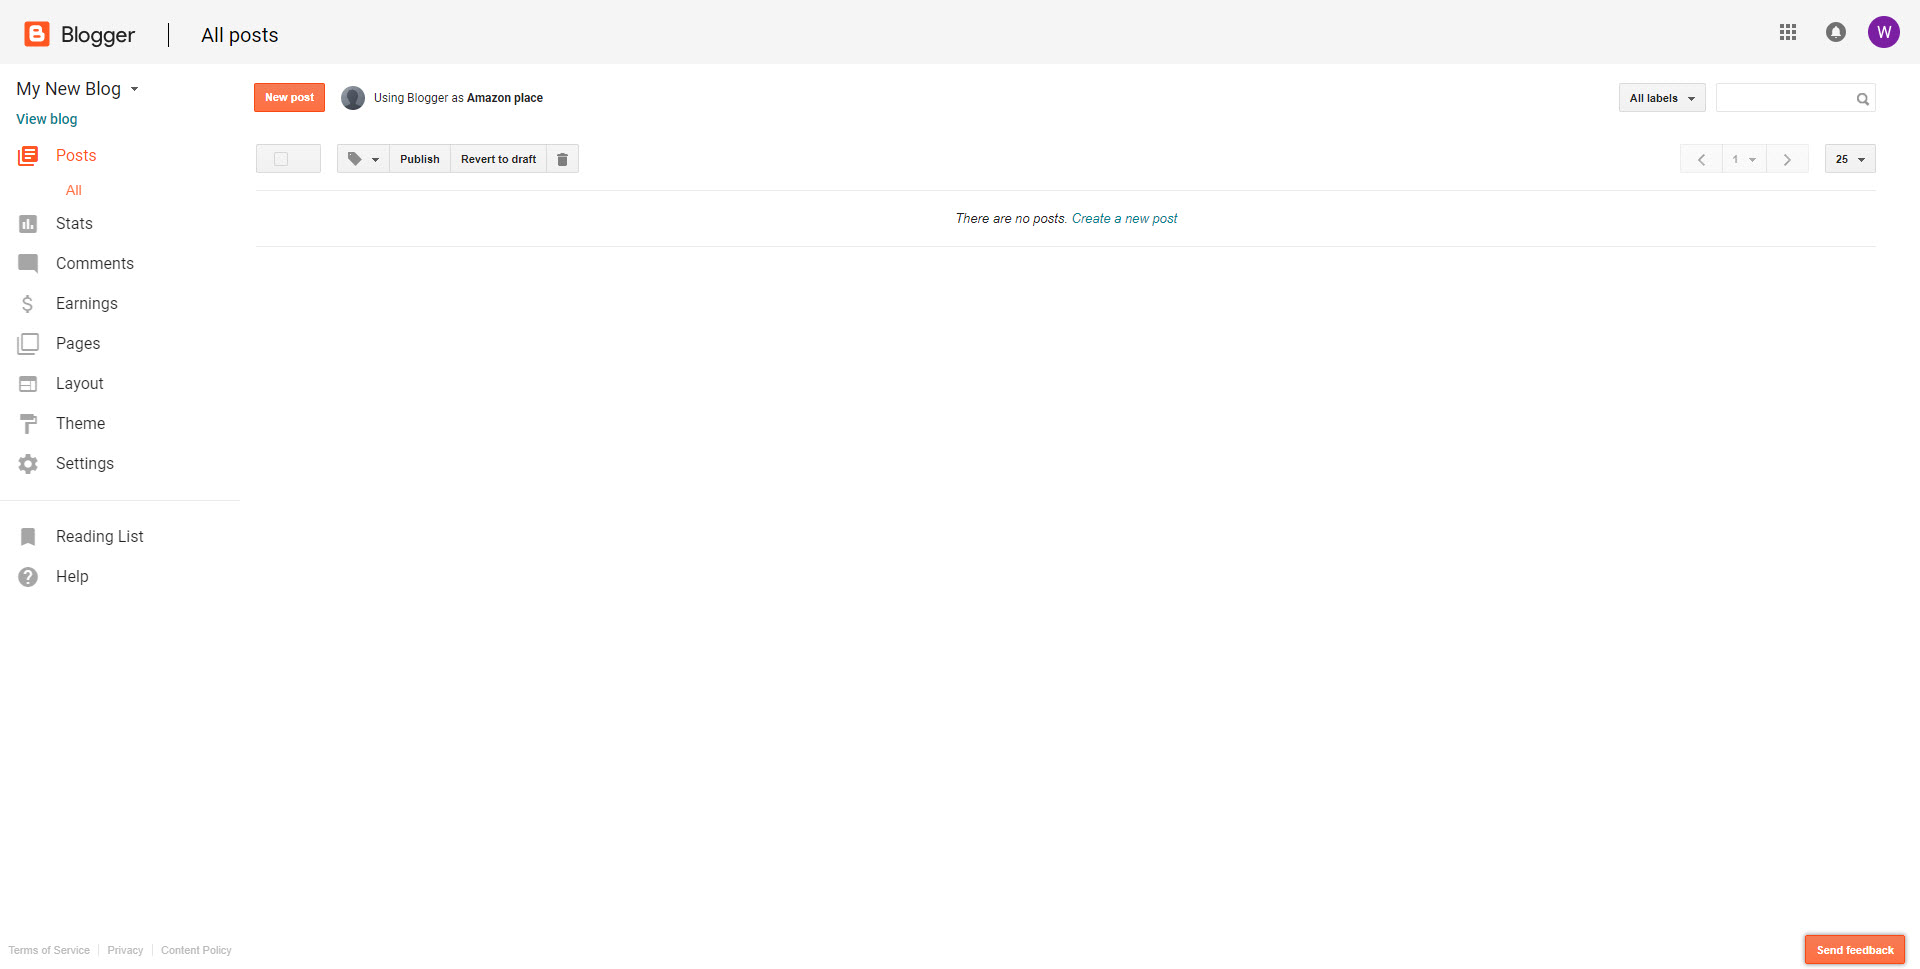Open the account avatar menu
Screen dimensions: 1920x969
click(x=1883, y=33)
